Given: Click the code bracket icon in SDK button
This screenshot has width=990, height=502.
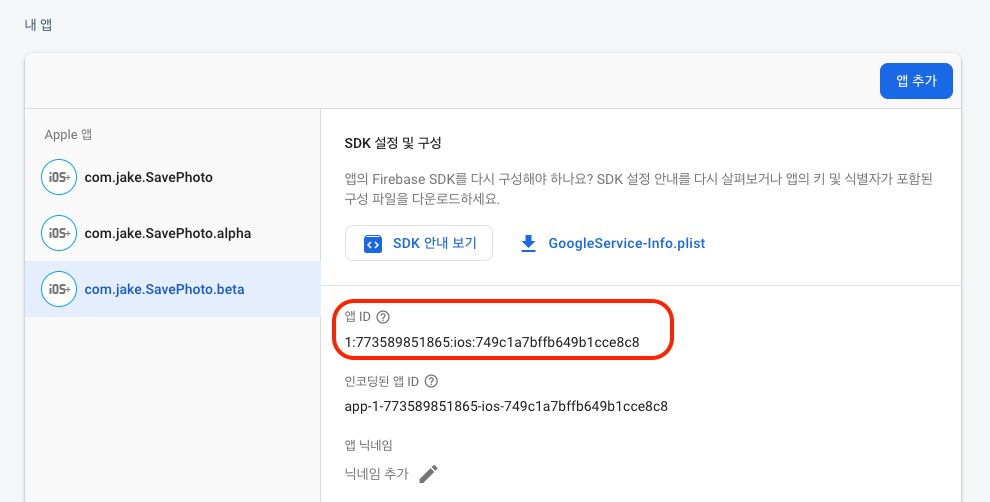Looking at the screenshot, I should (373, 244).
